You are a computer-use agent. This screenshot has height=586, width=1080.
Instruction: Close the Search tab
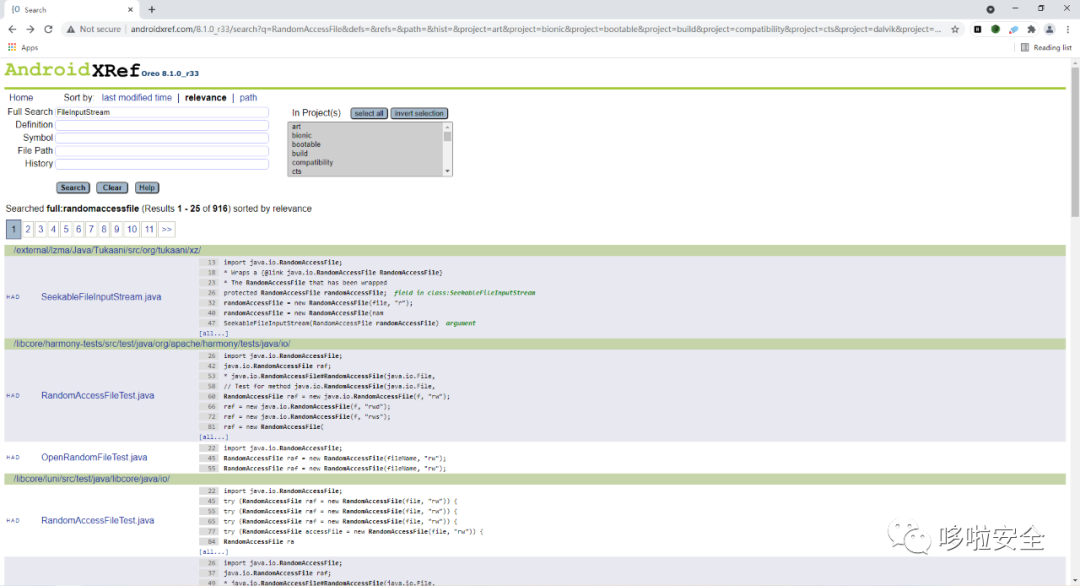pyautogui.click(x=130, y=10)
